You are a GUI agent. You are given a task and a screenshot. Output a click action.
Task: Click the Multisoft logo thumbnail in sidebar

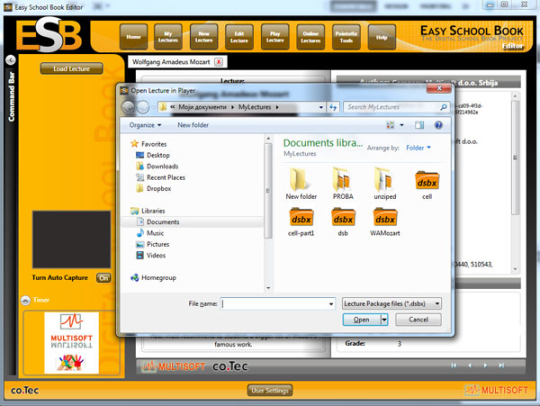click(x=72, y=343)
